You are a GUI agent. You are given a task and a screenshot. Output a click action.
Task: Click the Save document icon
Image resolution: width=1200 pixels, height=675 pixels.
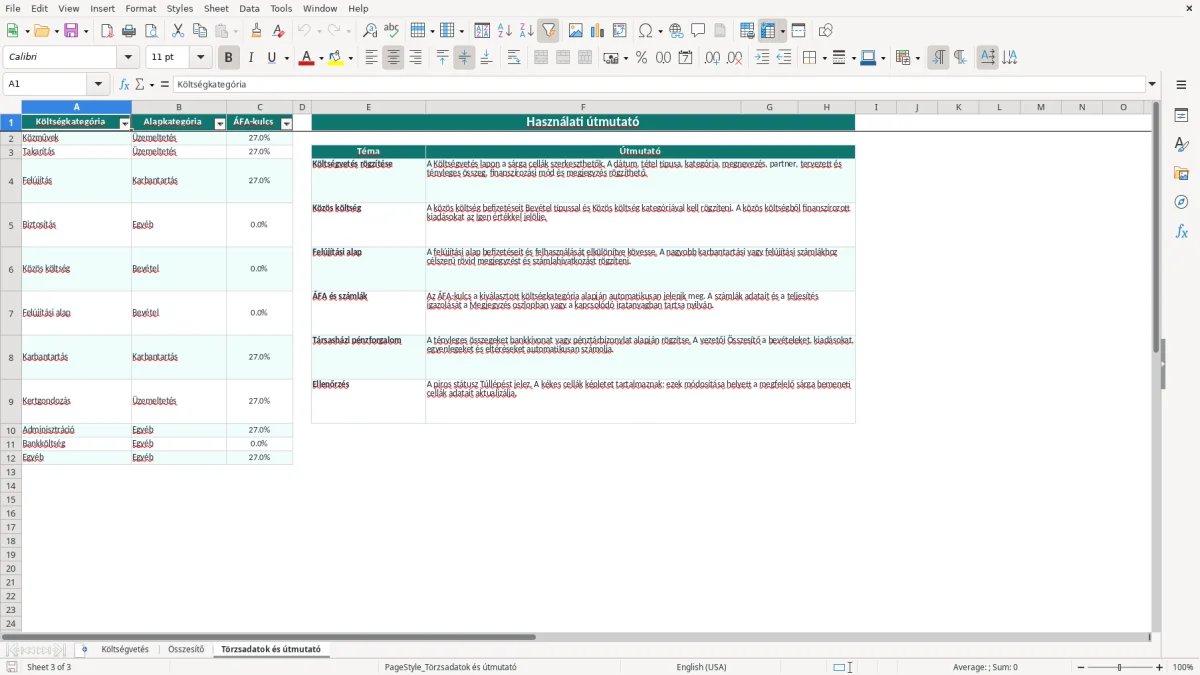coord(71,31)
